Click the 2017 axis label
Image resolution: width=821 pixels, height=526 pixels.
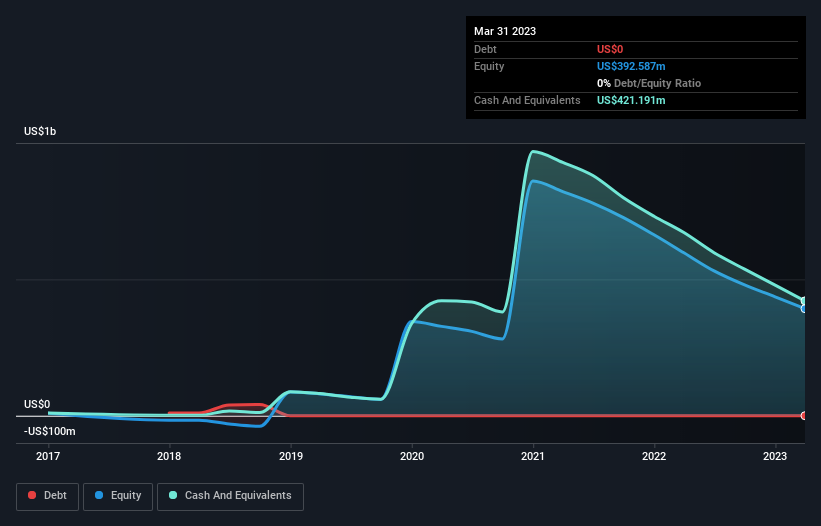tap(48, 456)
